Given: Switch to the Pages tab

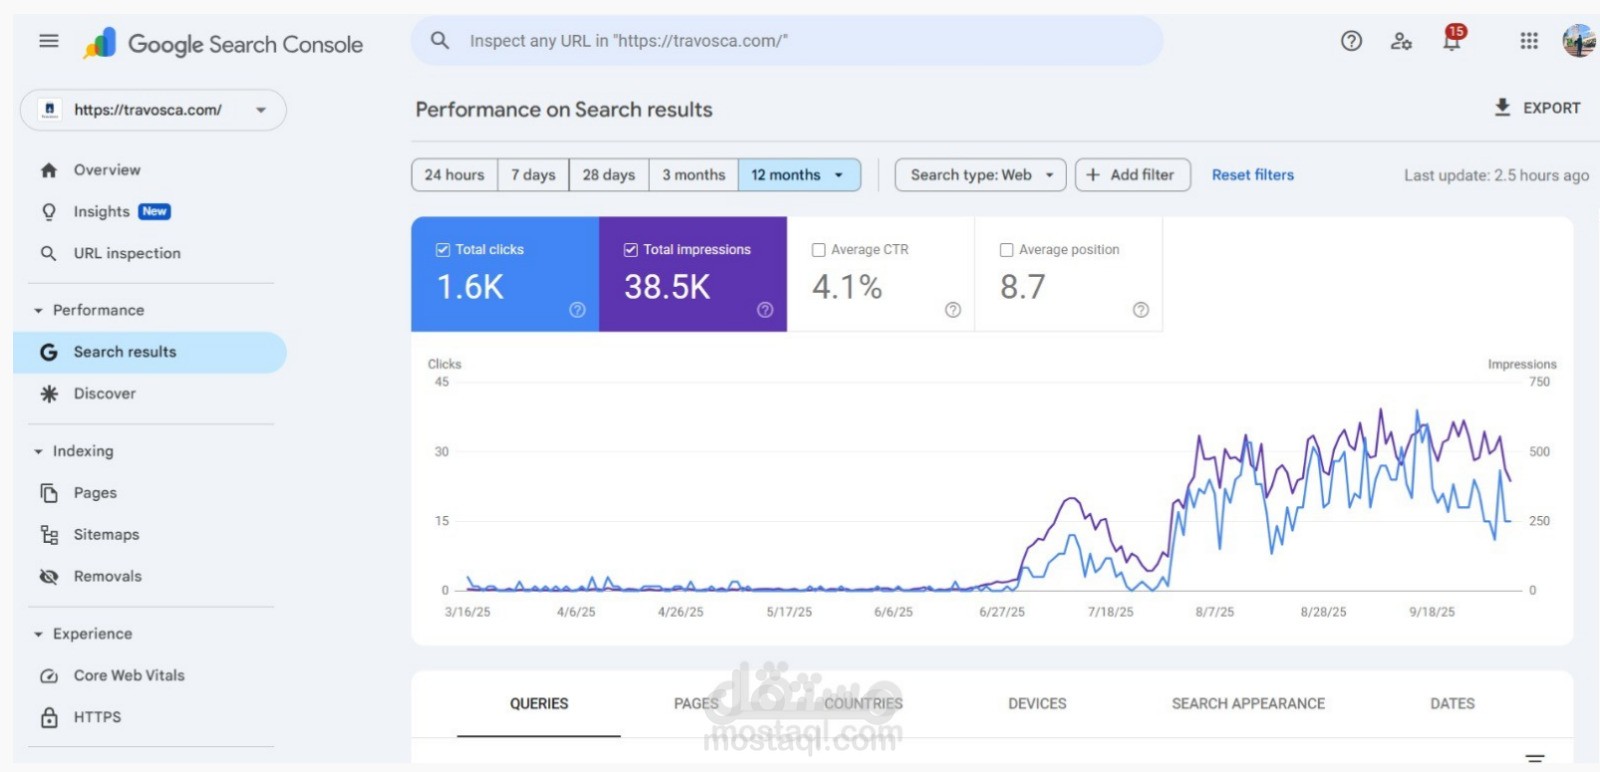Looking at the screenshot, I should tap(696, 704).
